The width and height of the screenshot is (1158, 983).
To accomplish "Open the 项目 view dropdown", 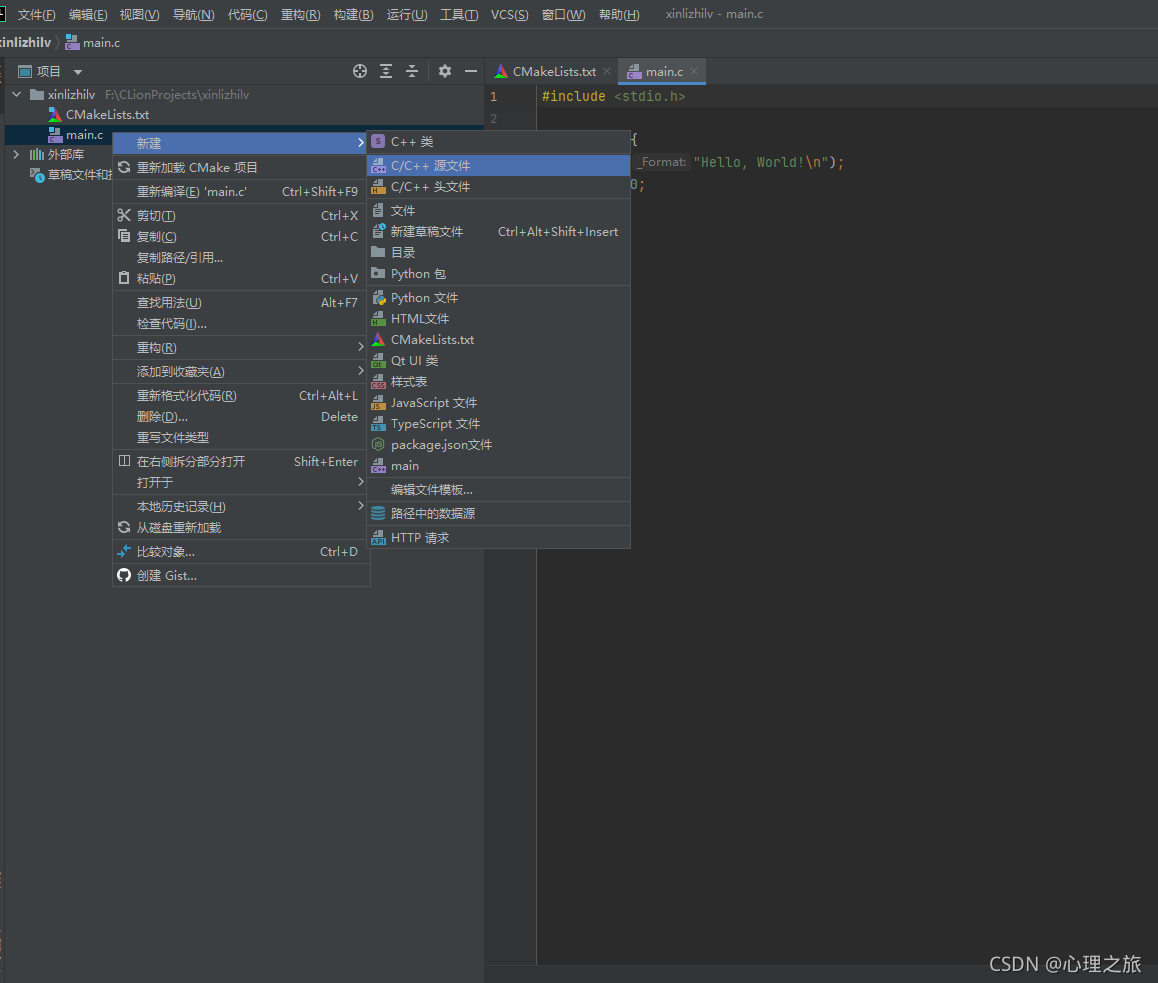I will [78, 72].
